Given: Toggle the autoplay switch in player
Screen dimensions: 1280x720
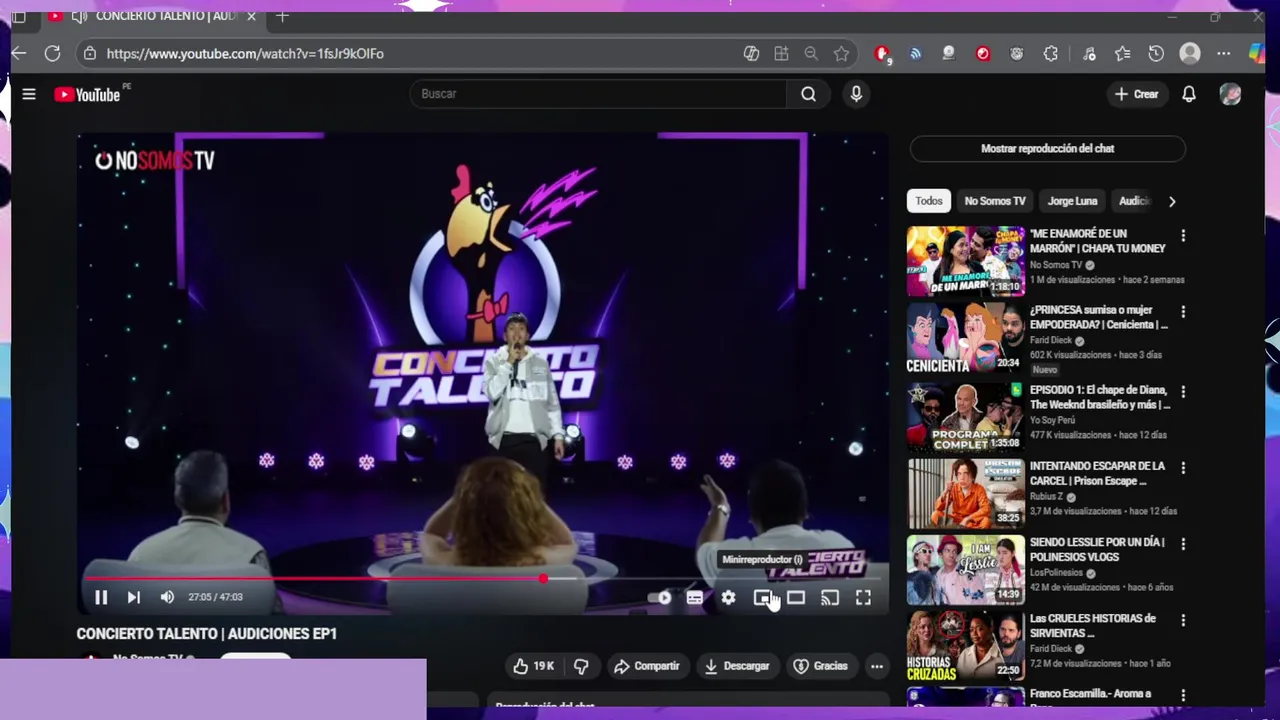Looking at the screenshot, I should [x=660, y=598].
